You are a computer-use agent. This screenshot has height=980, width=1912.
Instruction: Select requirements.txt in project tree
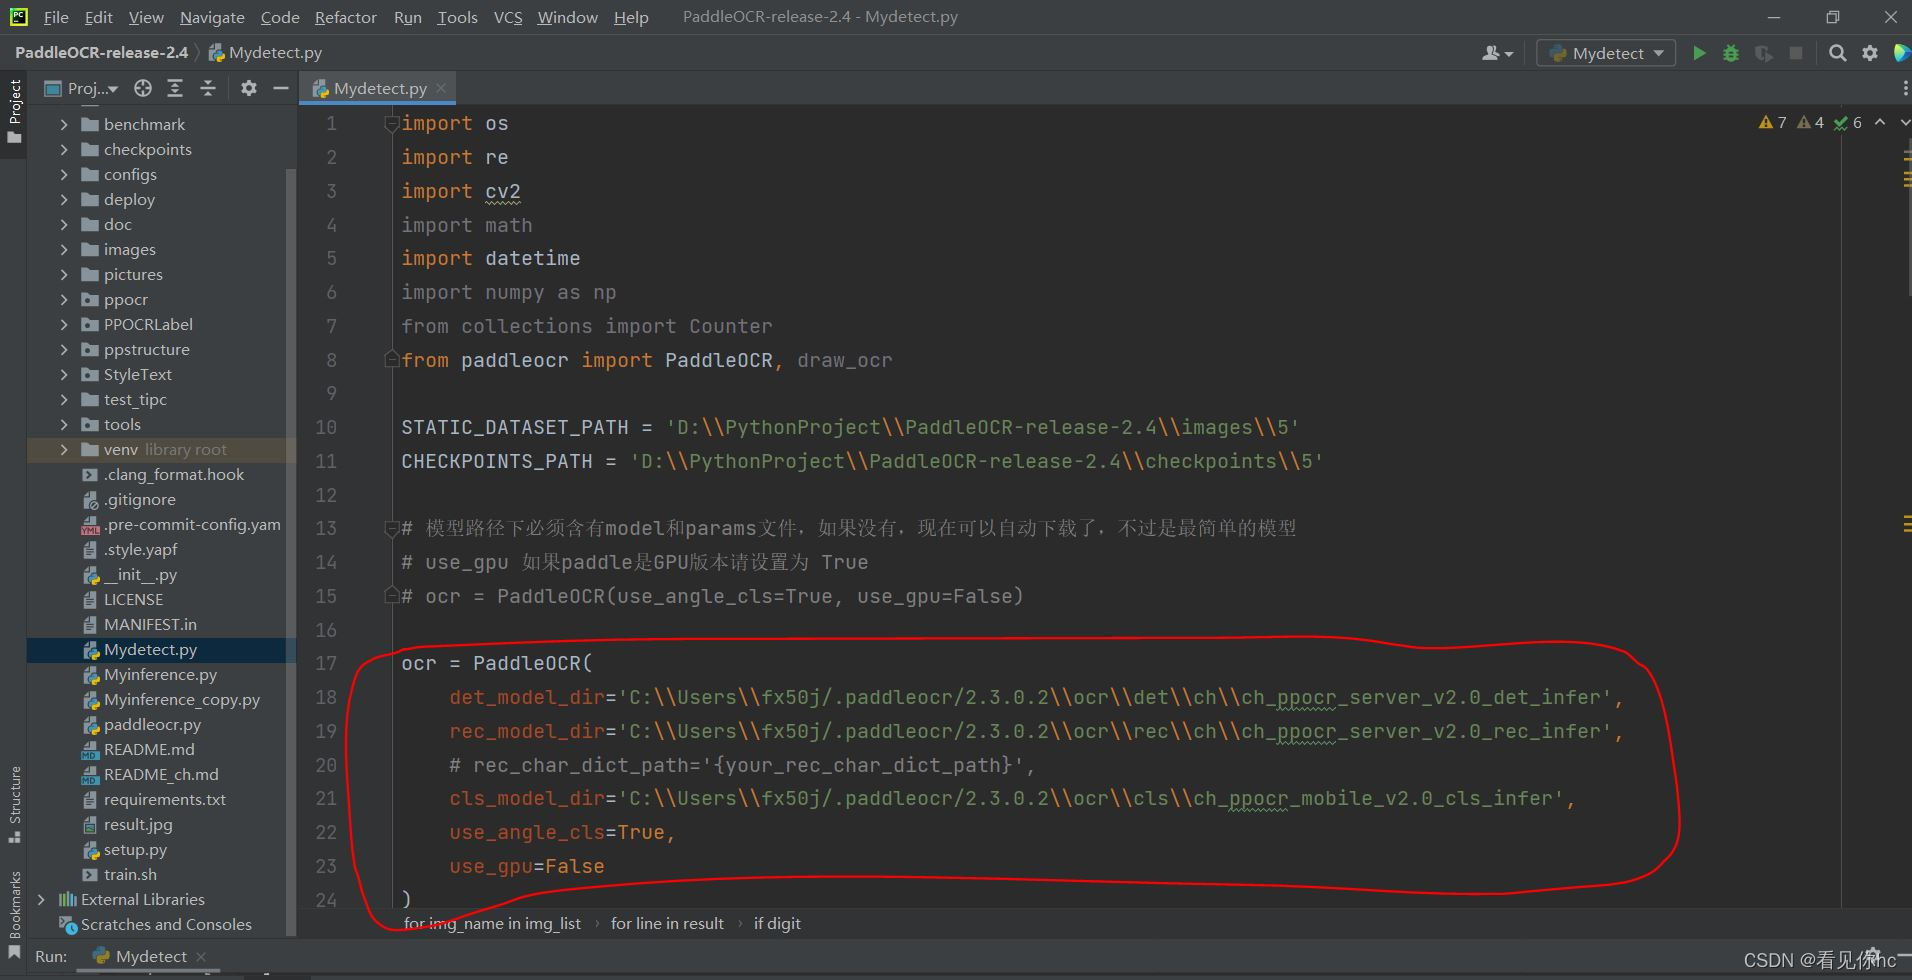164,799
